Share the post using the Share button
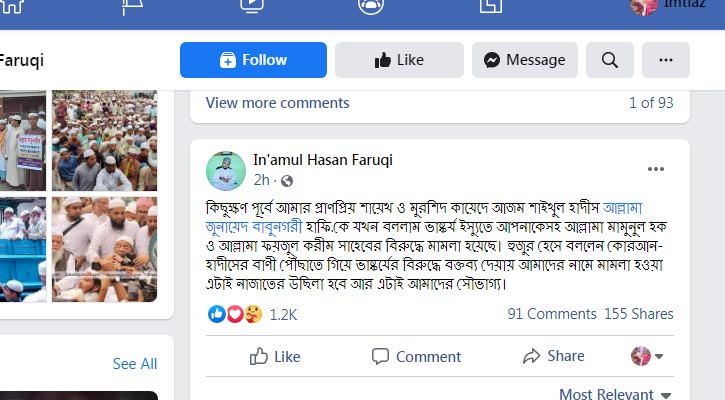This screenshot has height=400, width=725. (x=553, y=356)
